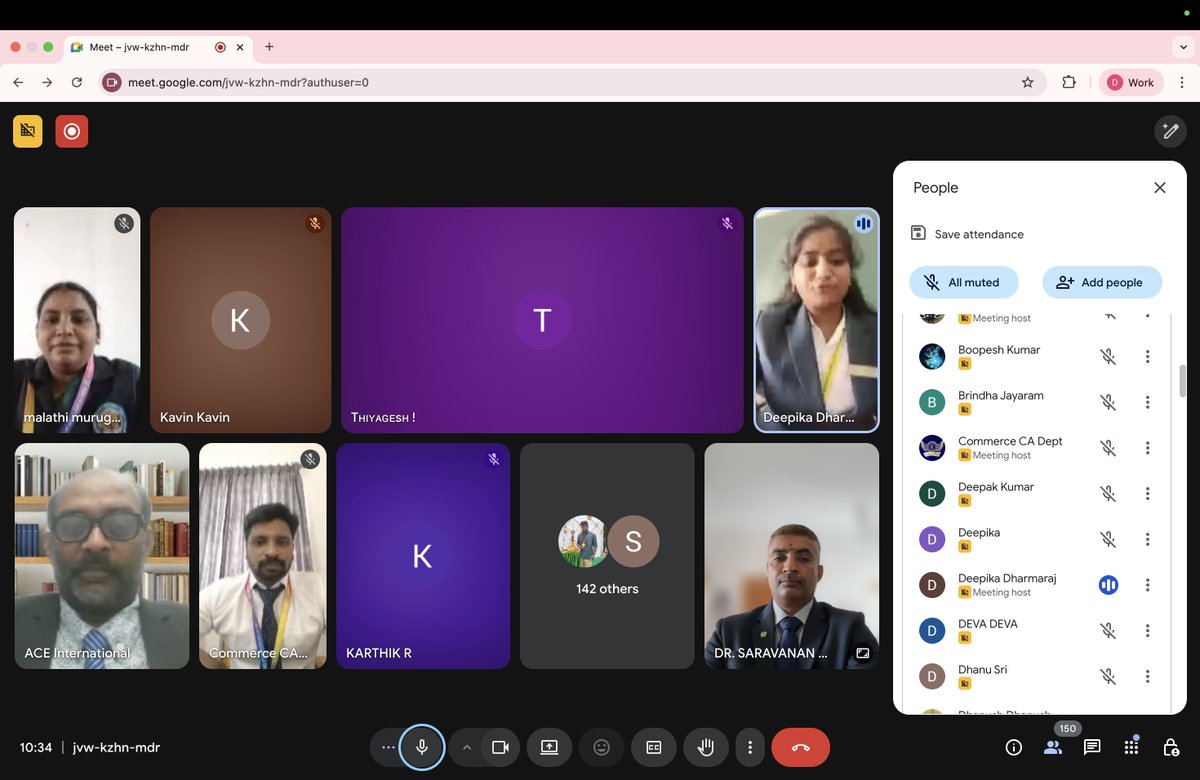The height and width of the screenshot is (780, 1200).
Task: Bookmark this page with star icon
Action: (1027, 82)
